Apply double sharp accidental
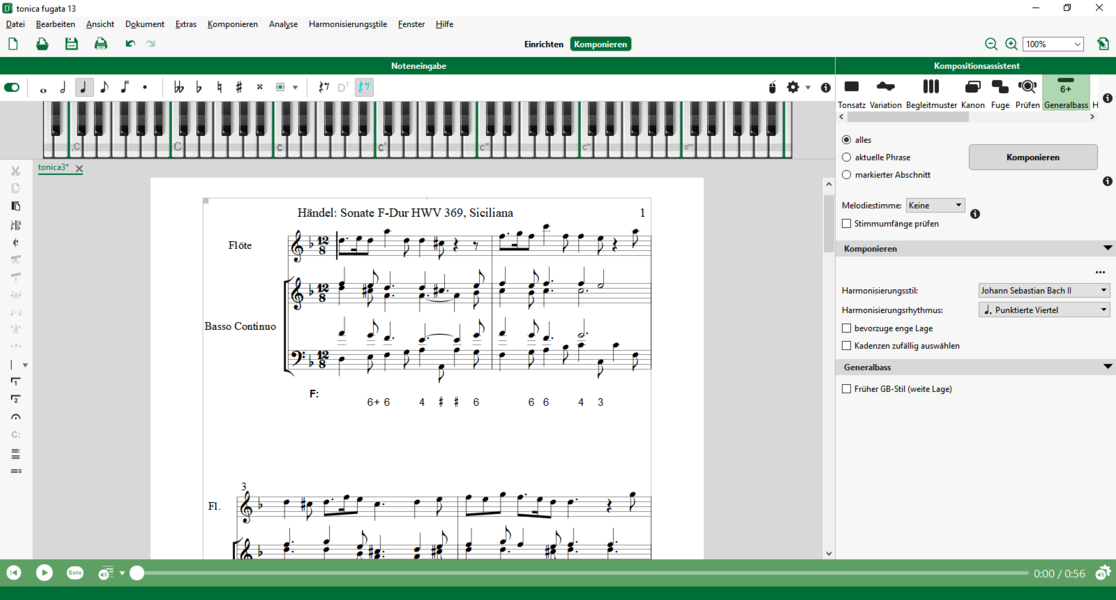 pos(260,88)
